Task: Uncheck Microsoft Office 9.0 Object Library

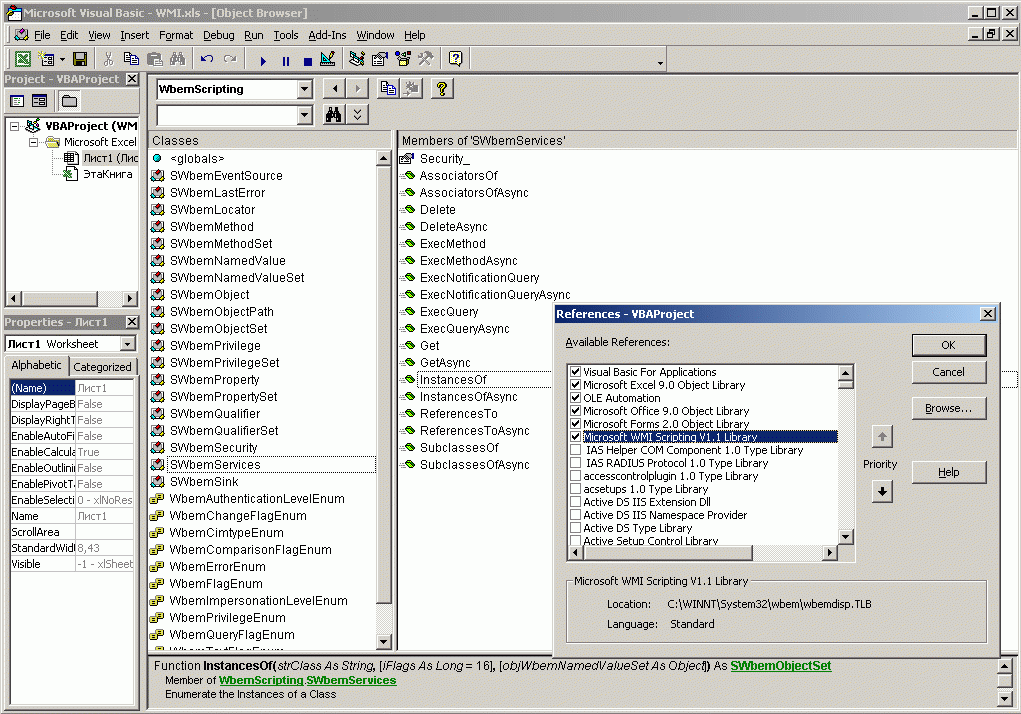Action: (x=575, y=411)
